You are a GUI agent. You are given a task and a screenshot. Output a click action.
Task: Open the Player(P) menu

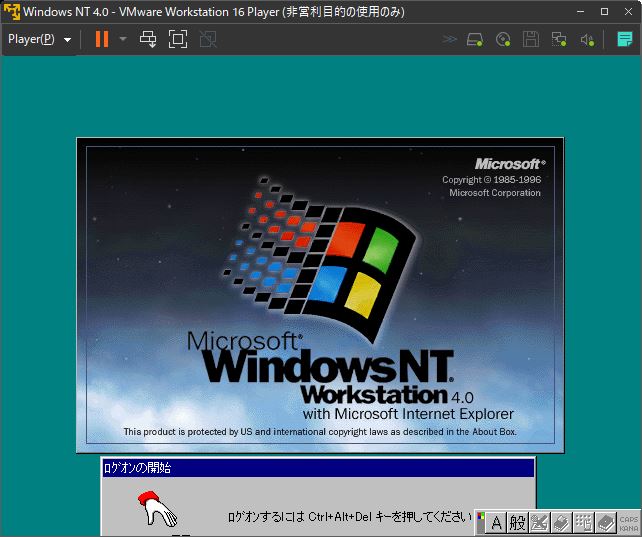39,39
